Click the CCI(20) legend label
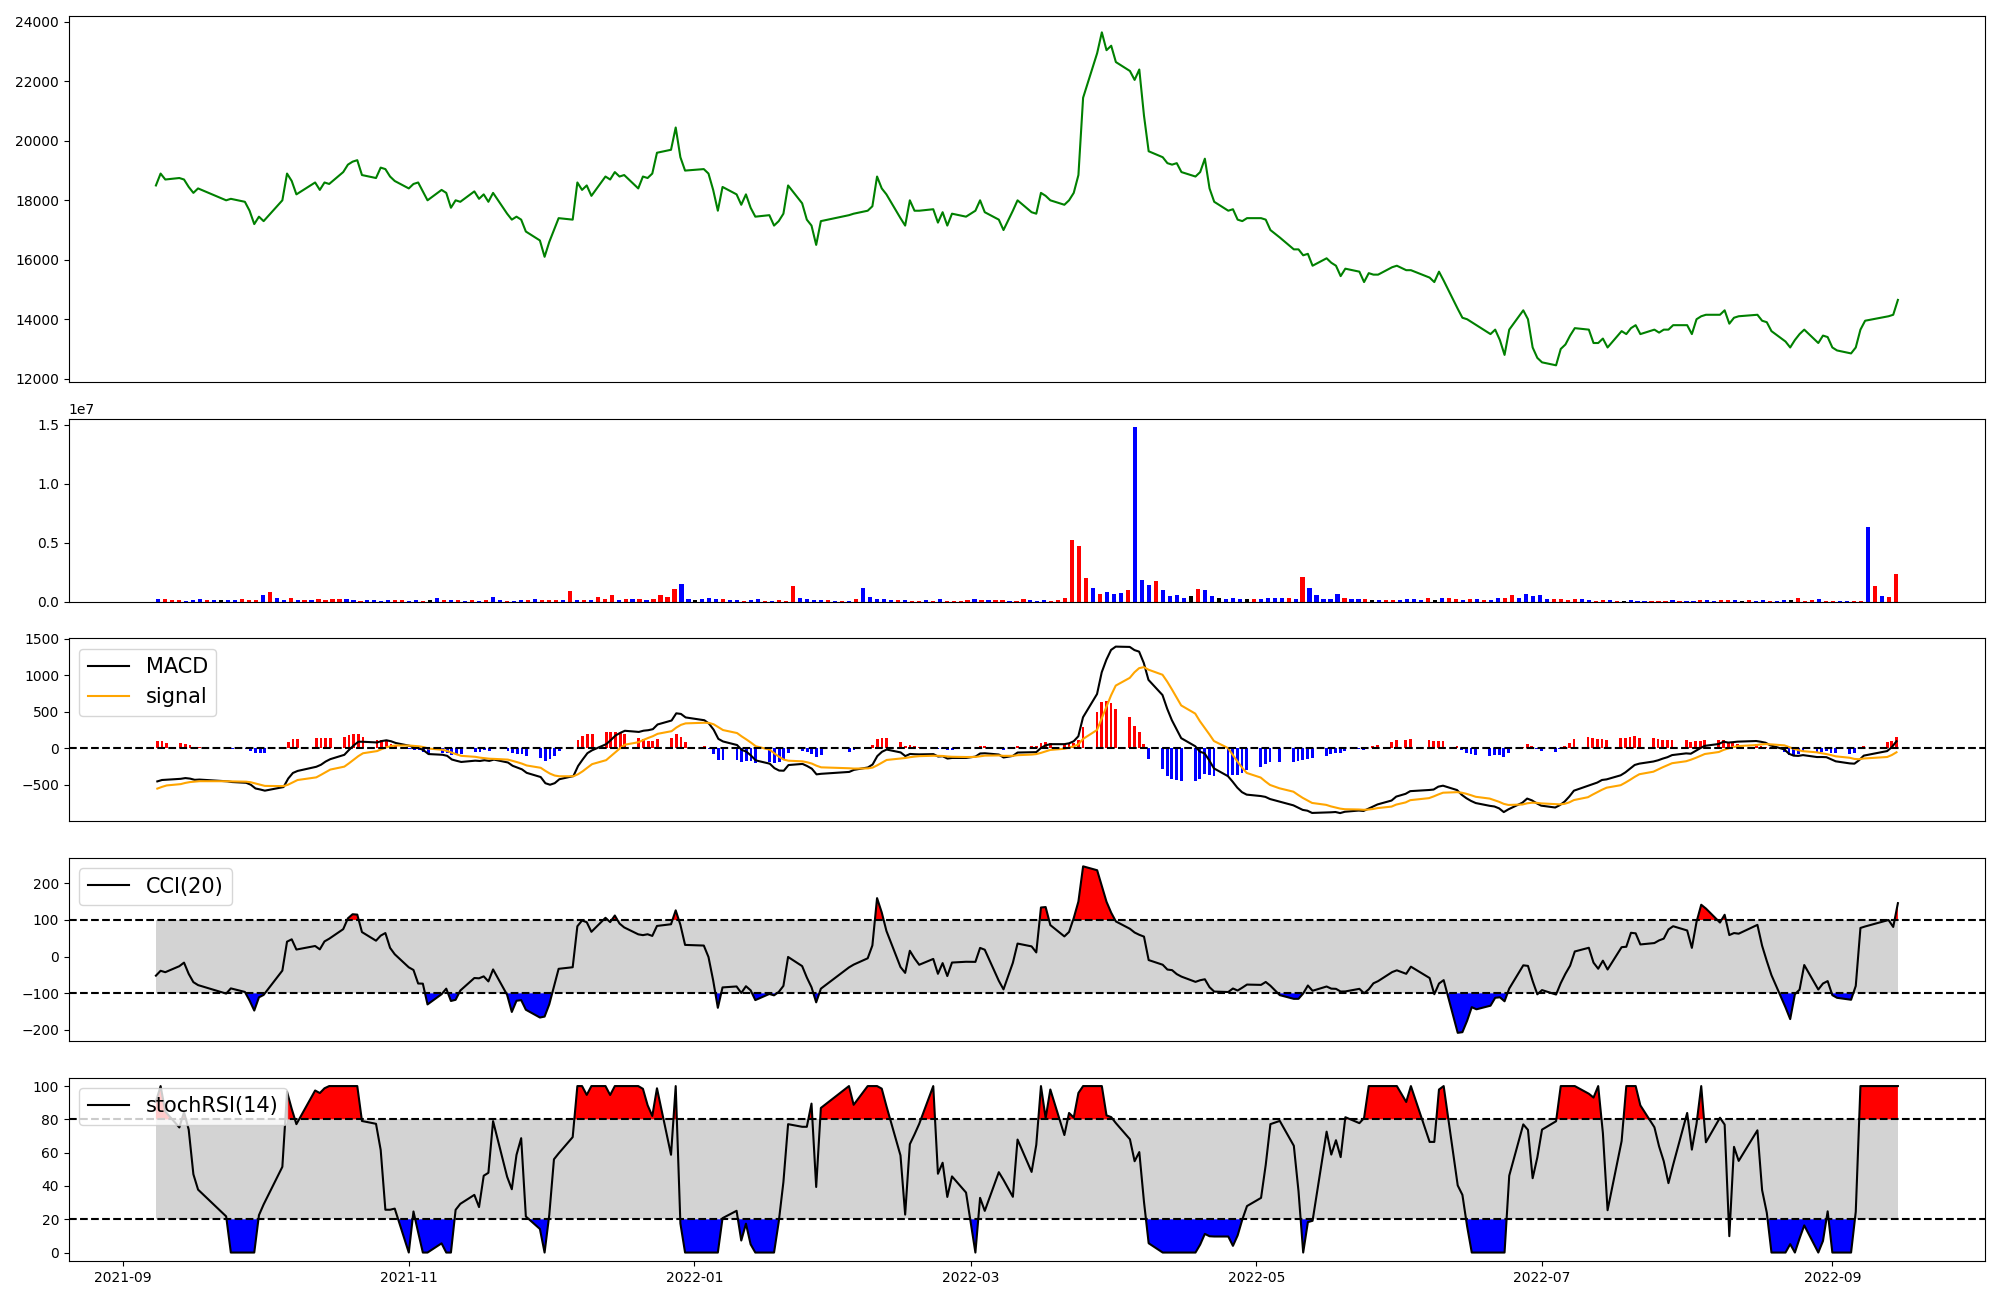 [184, 886]
